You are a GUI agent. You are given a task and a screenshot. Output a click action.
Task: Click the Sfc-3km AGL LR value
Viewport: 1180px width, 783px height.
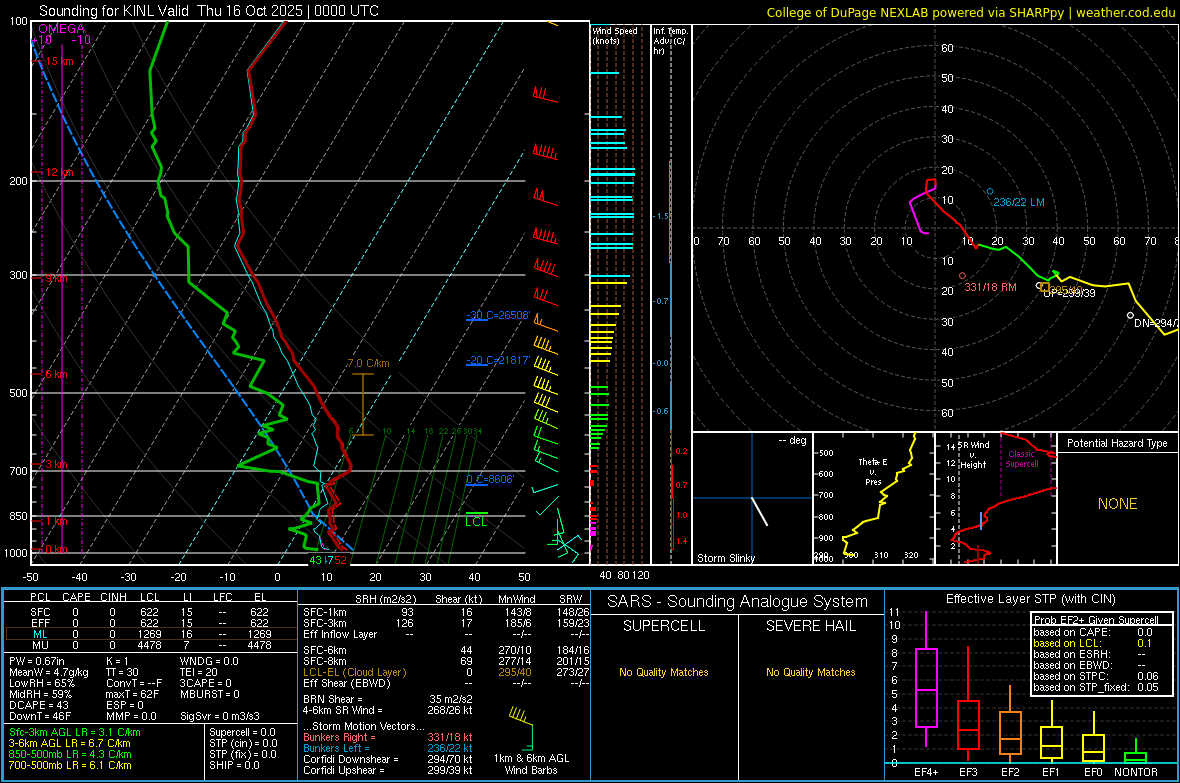click(75, 732)
